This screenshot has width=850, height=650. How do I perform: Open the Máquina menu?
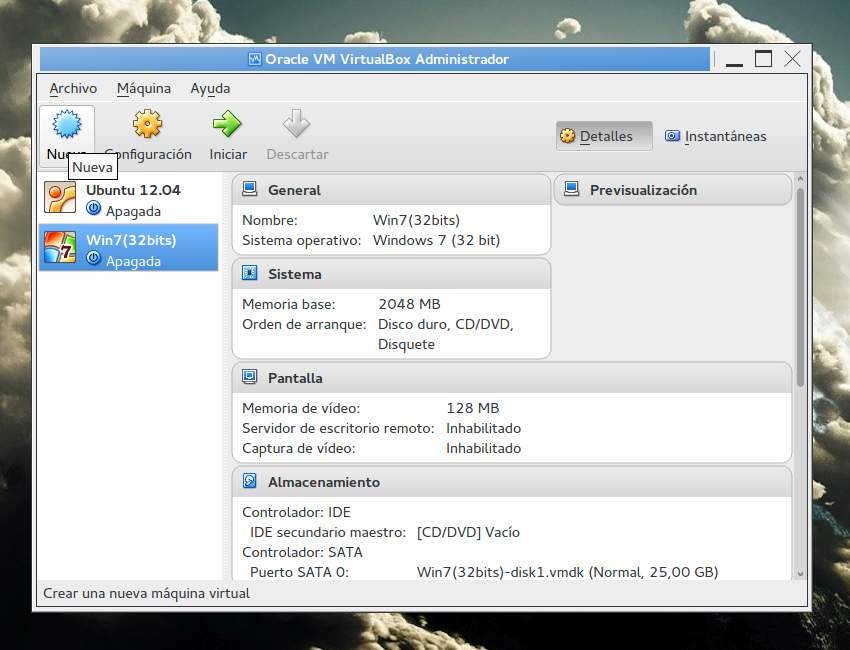tap(144, 88)
